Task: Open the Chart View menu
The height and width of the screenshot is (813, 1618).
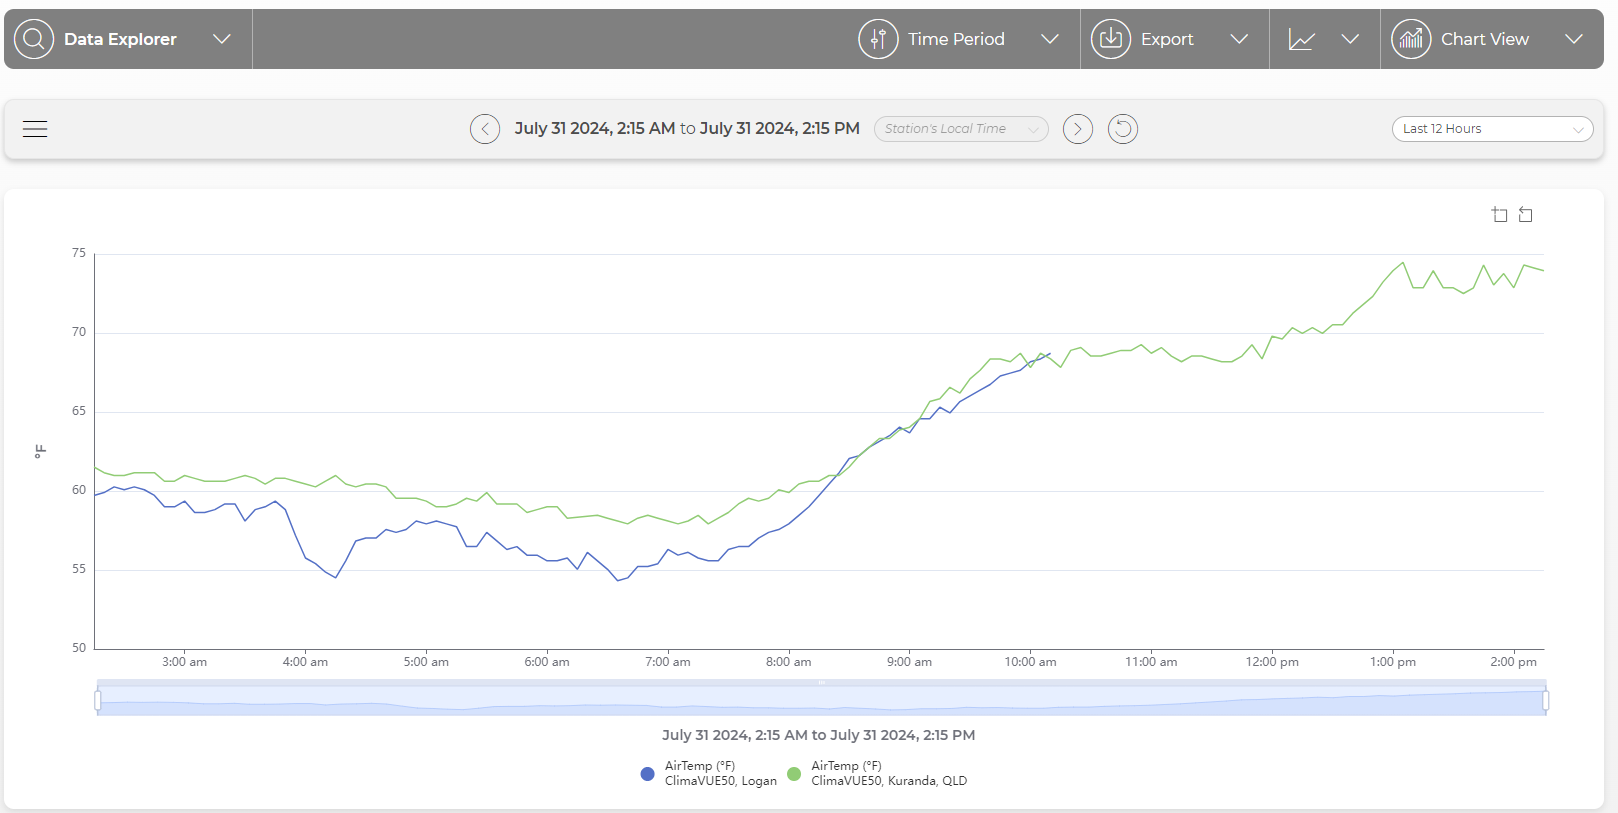Action: pyautogui.click(x=1573, y=39)
